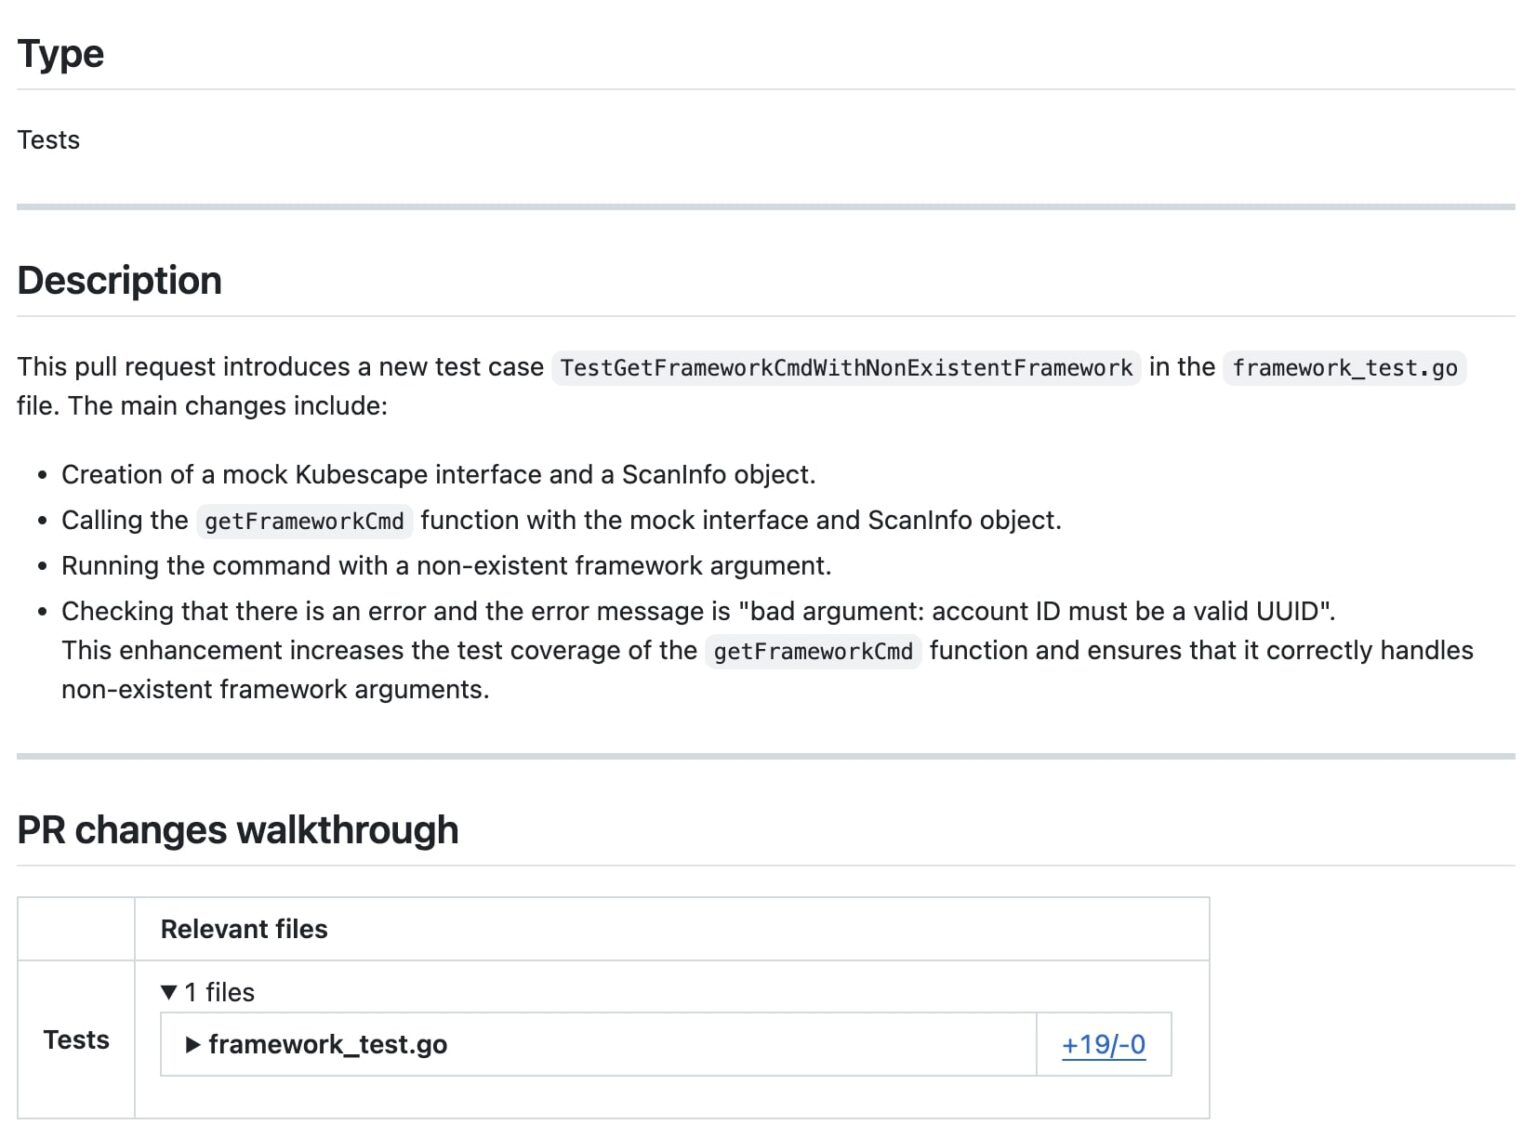
Task: Click the Tests label under Type
Action: pyautogui.click(x=48, y=140)
